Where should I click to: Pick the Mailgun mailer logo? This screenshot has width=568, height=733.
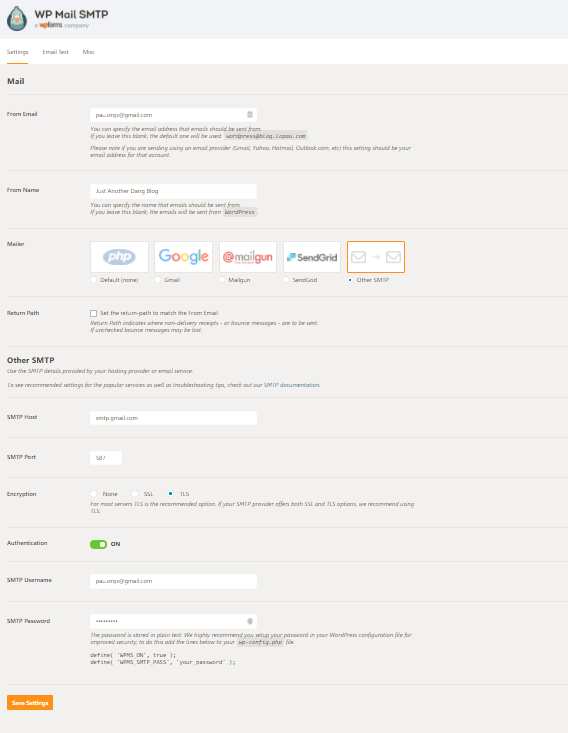(x=248, y=257)
